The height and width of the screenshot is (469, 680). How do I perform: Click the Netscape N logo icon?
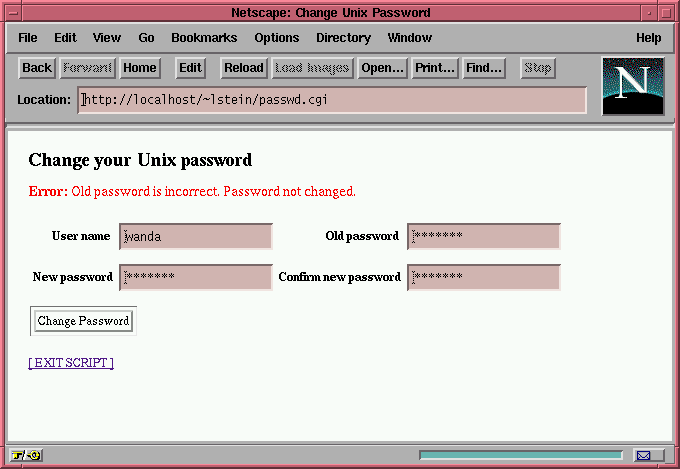click(633, 85)
